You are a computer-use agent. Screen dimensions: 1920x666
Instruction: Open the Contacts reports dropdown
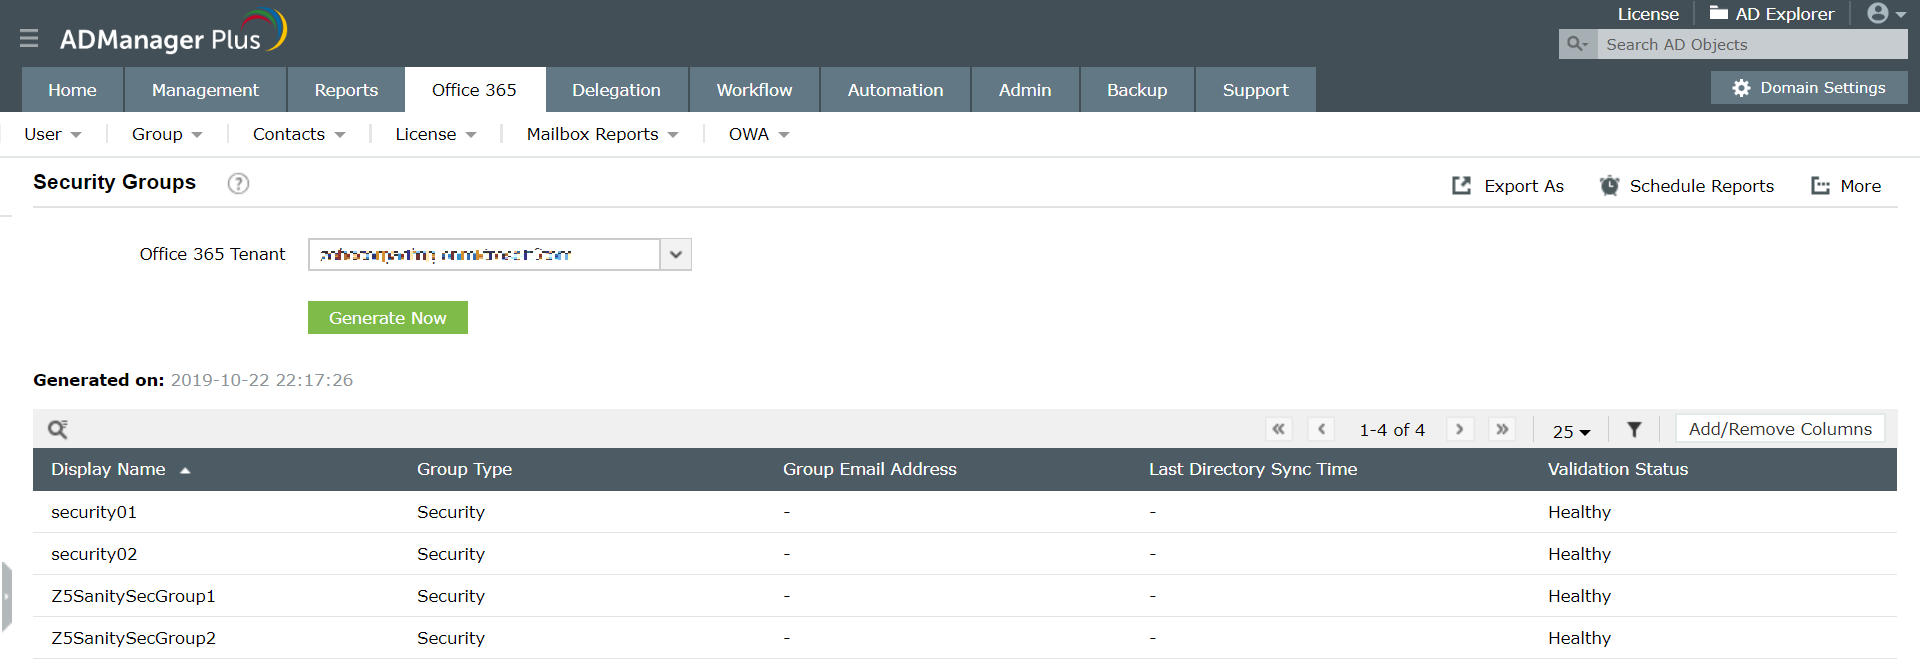coord(299,134)
